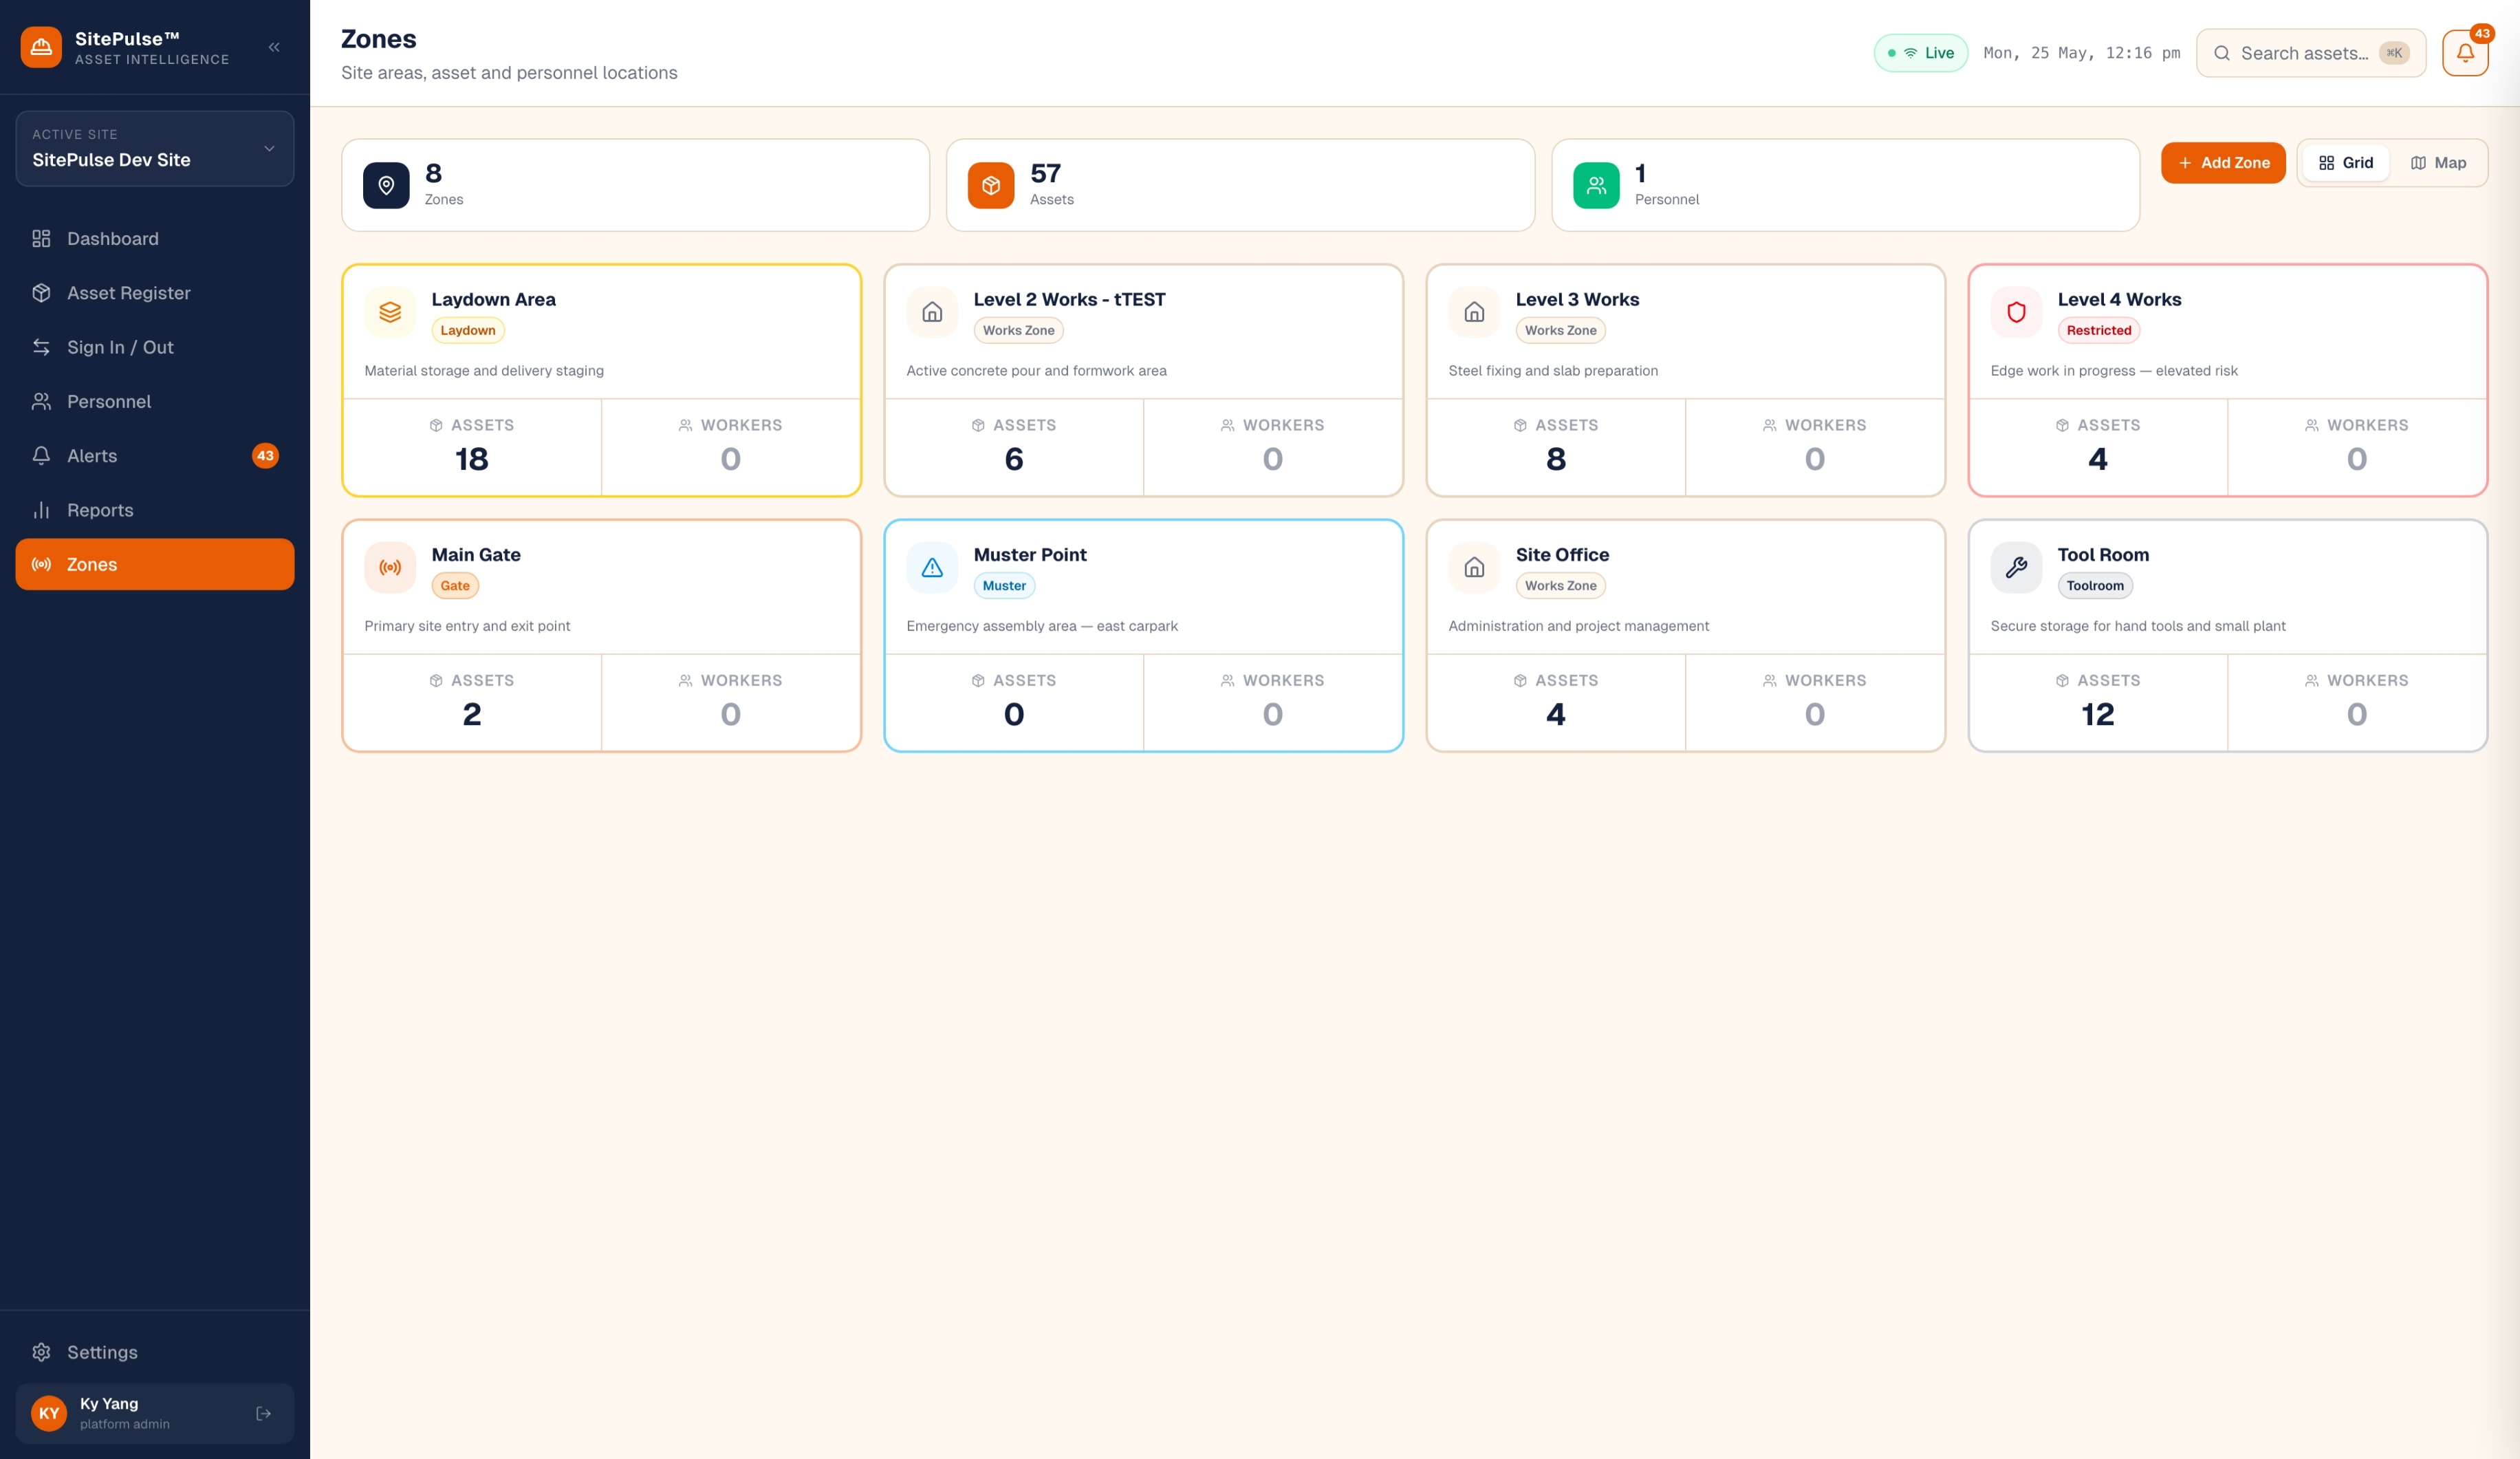The height and width of the screenshot is (1459, 2520).
Task: Focus the Search assets field
Action: [x=2310, y=53]
